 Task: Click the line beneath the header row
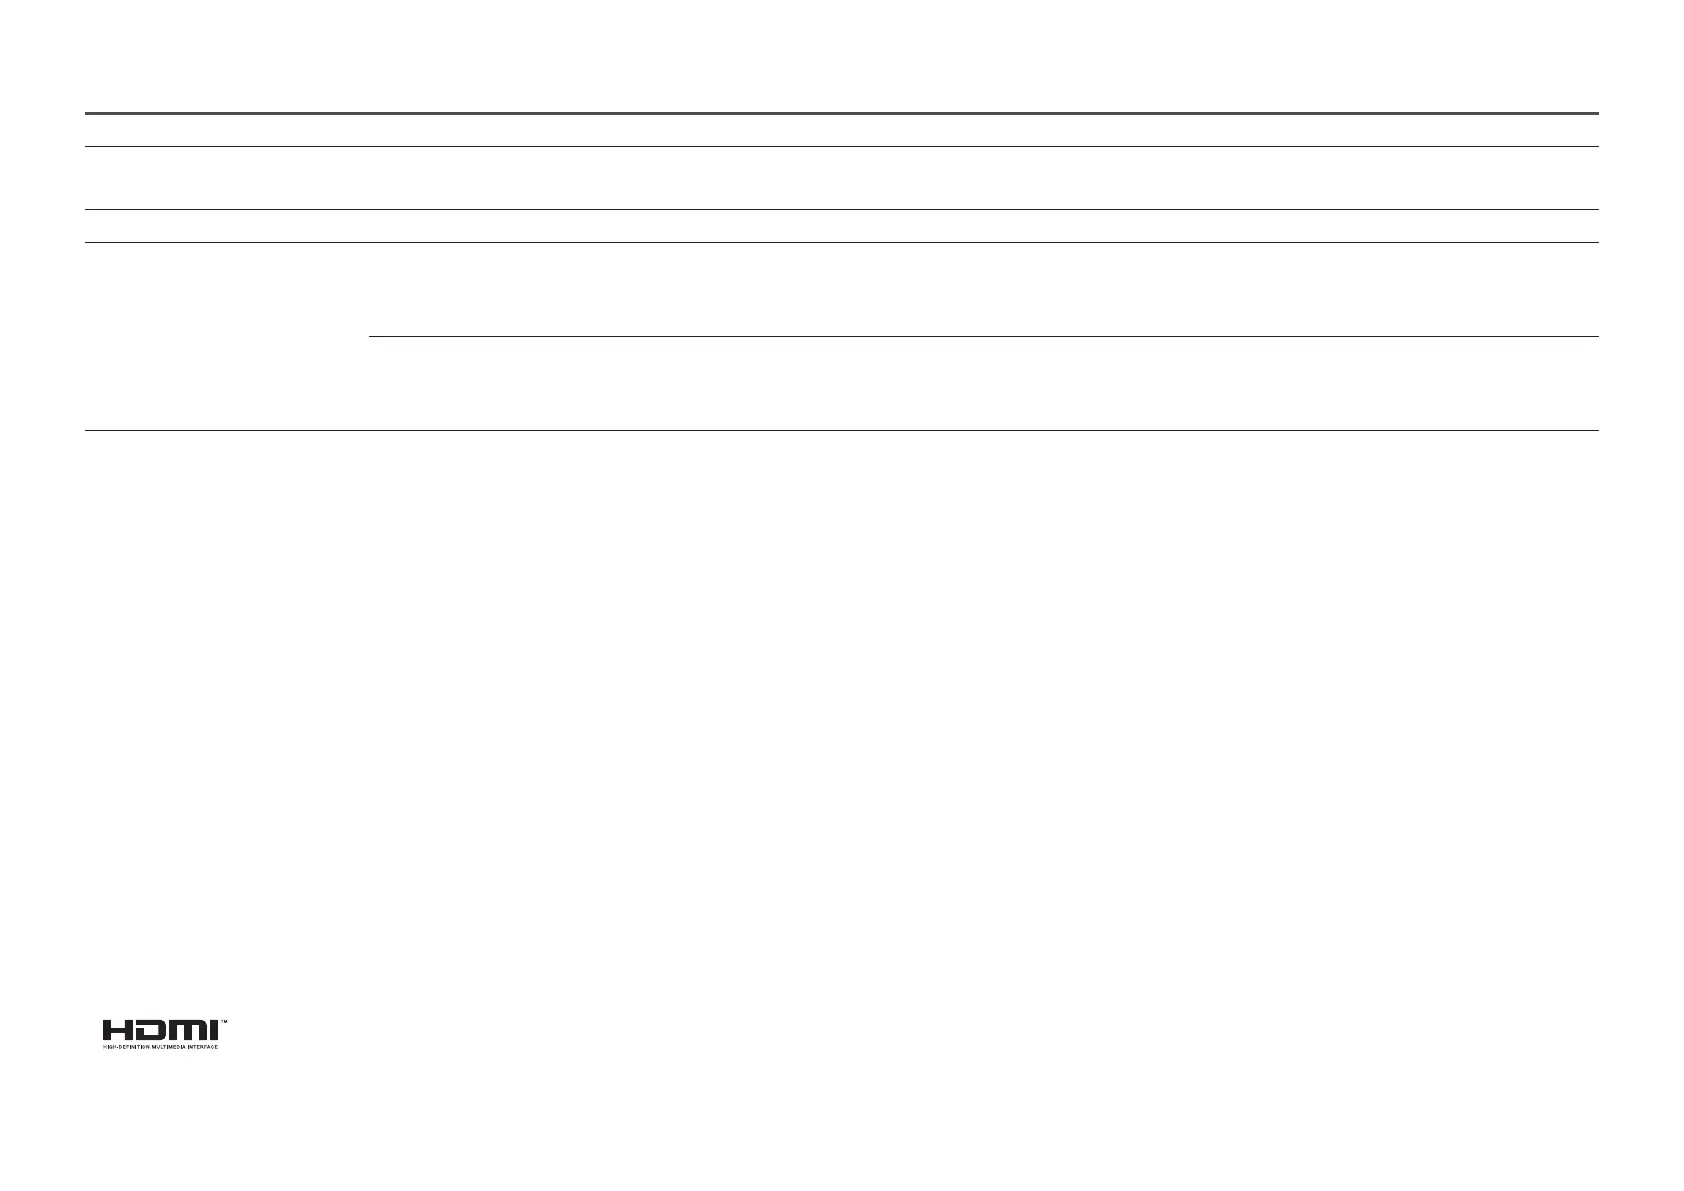click(x=841, y=147)
